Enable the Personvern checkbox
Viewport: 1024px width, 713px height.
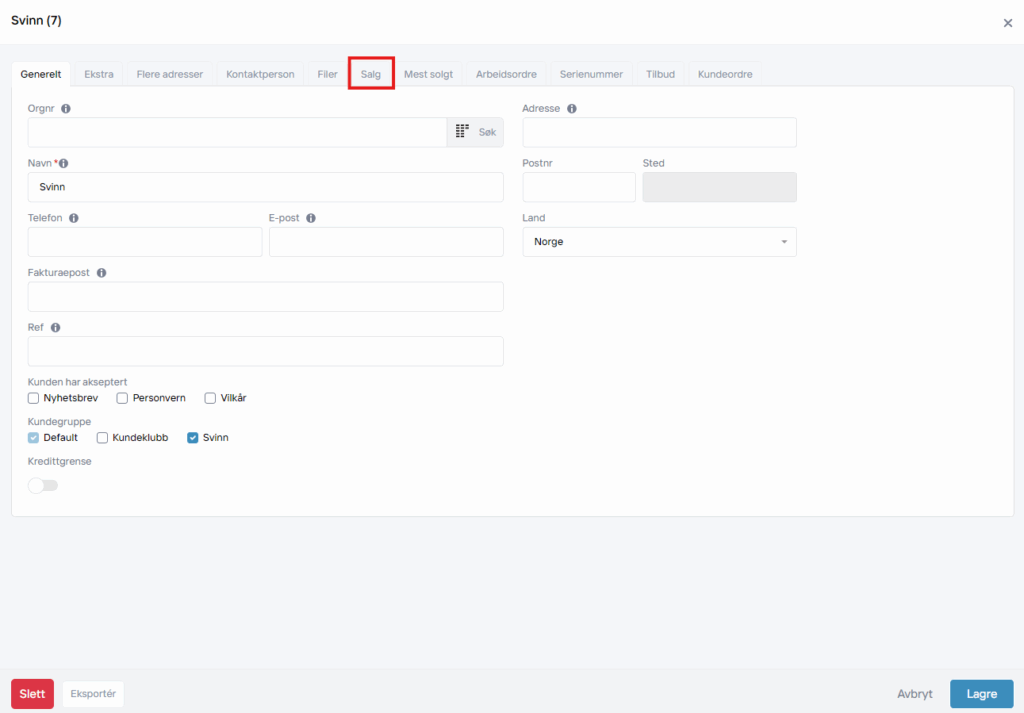point(122,398)
